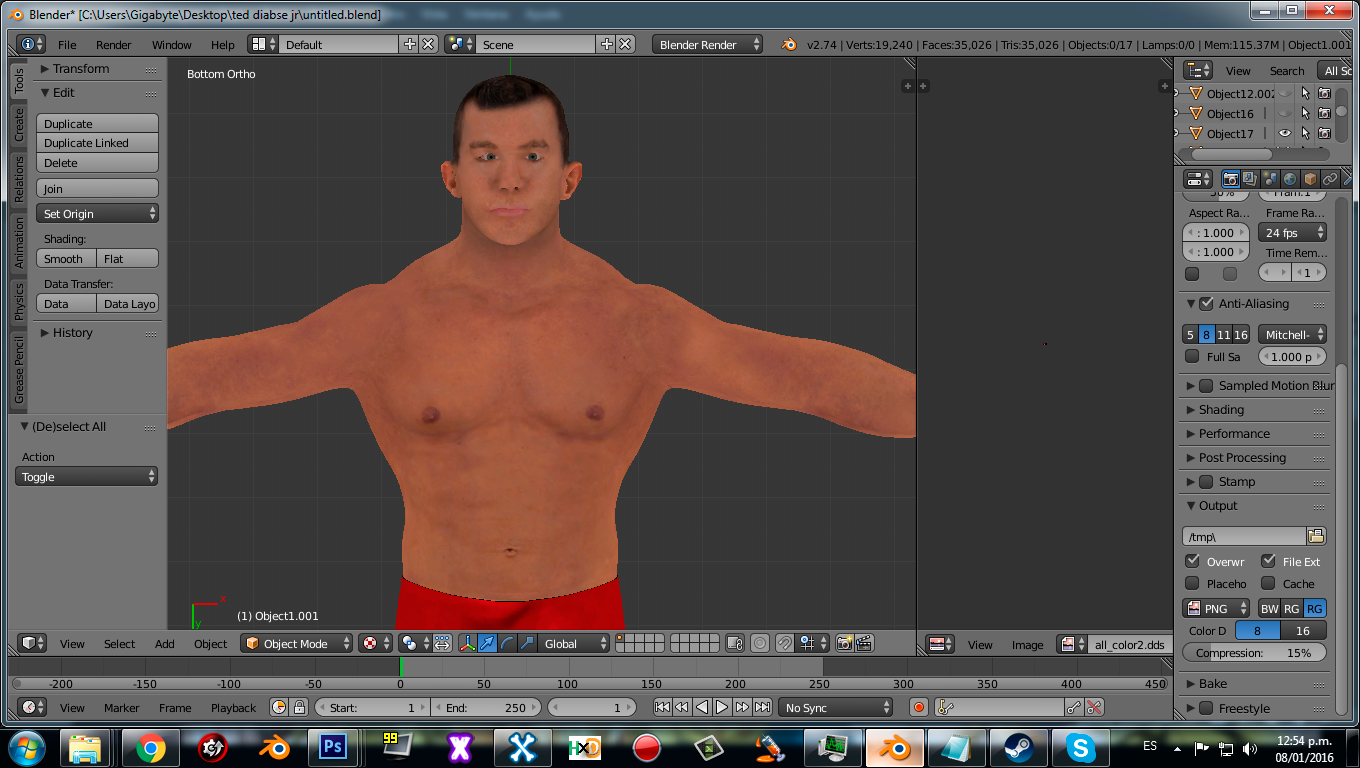Open the Set Origin dropdown
Screen dimensions: 1360x768
click(x=97, y=213)
